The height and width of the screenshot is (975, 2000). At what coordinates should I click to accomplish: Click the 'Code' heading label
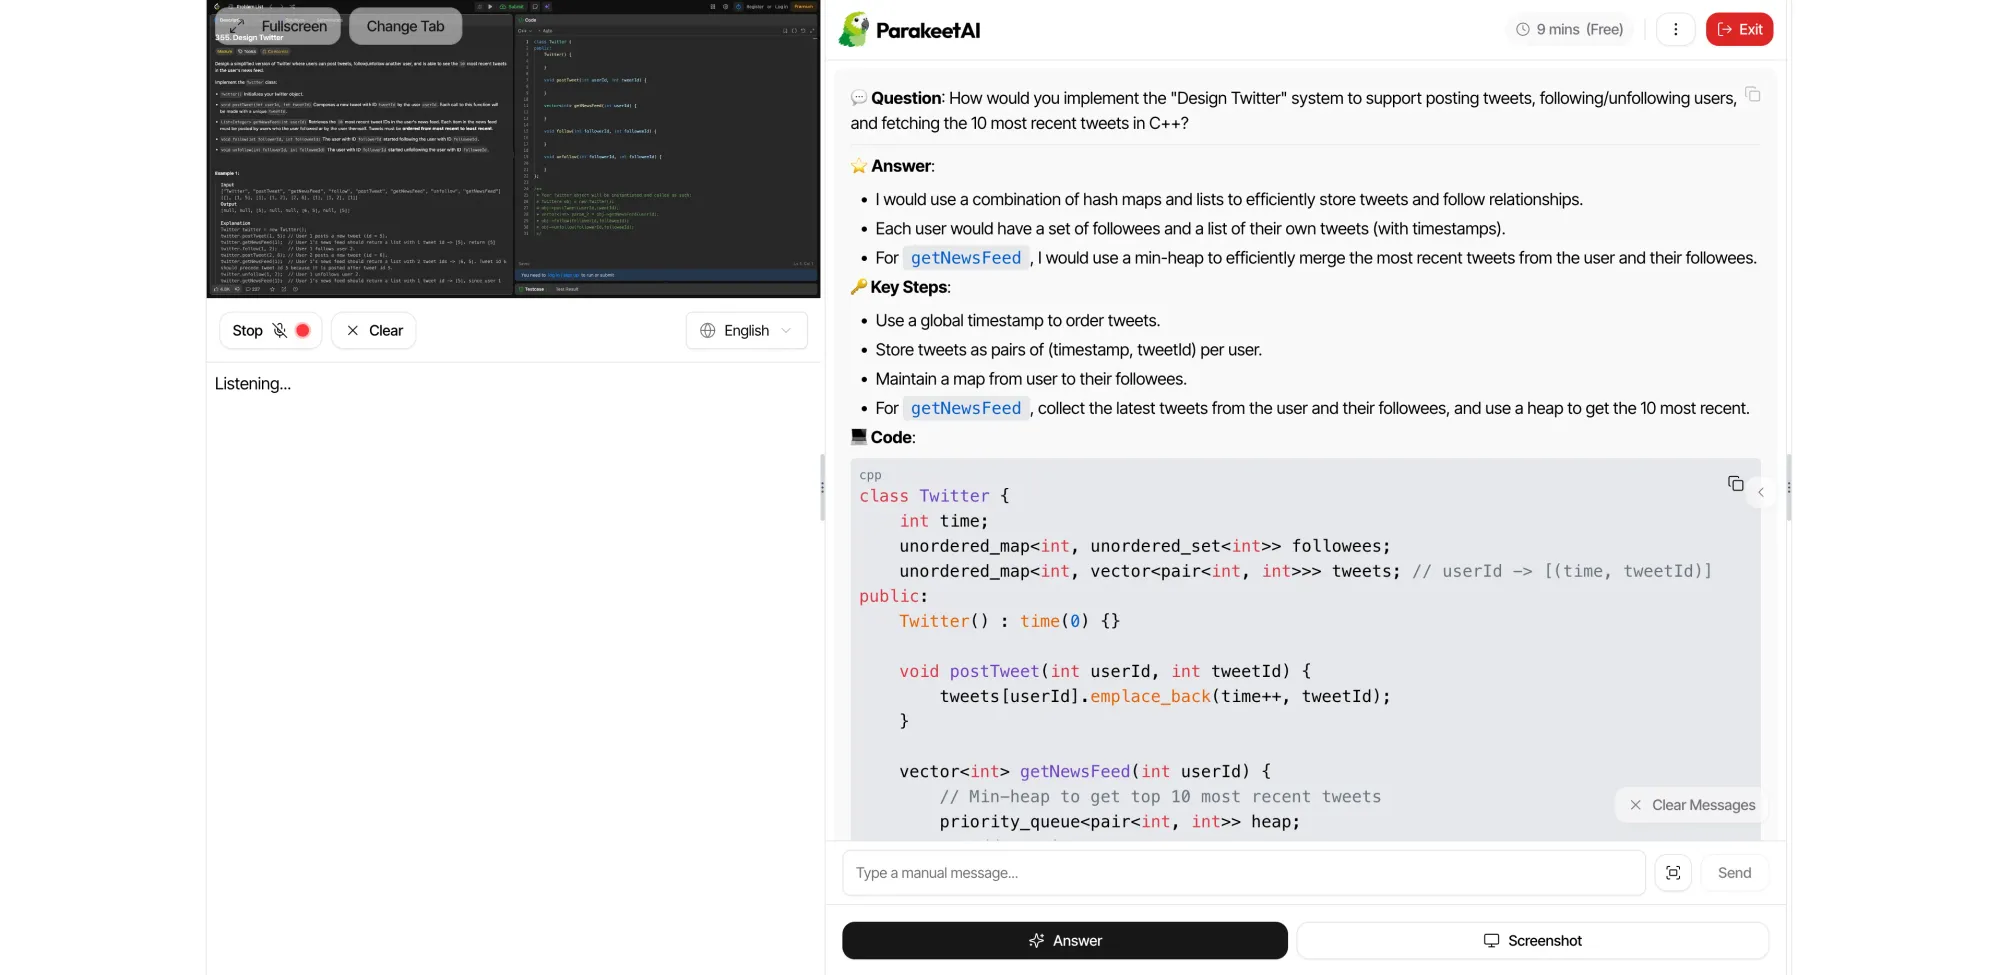click(x=892, y=437)
